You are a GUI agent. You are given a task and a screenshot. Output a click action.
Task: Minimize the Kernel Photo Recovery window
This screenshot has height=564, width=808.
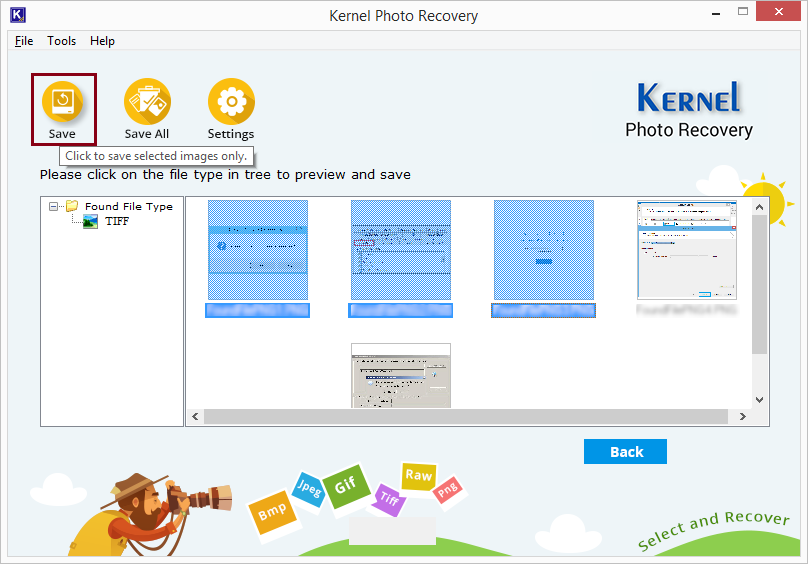point(716,13)
